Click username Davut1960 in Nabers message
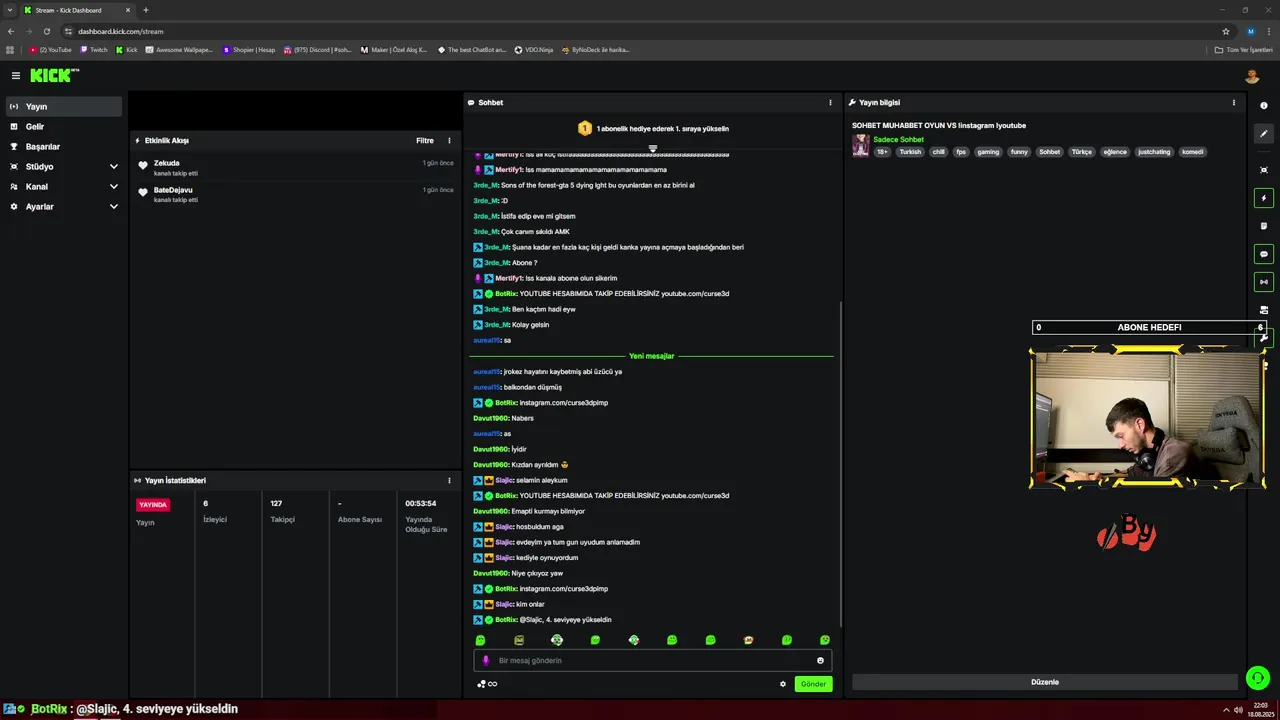The width and height of the screenshot is (1280, 720). coord(491,418)
